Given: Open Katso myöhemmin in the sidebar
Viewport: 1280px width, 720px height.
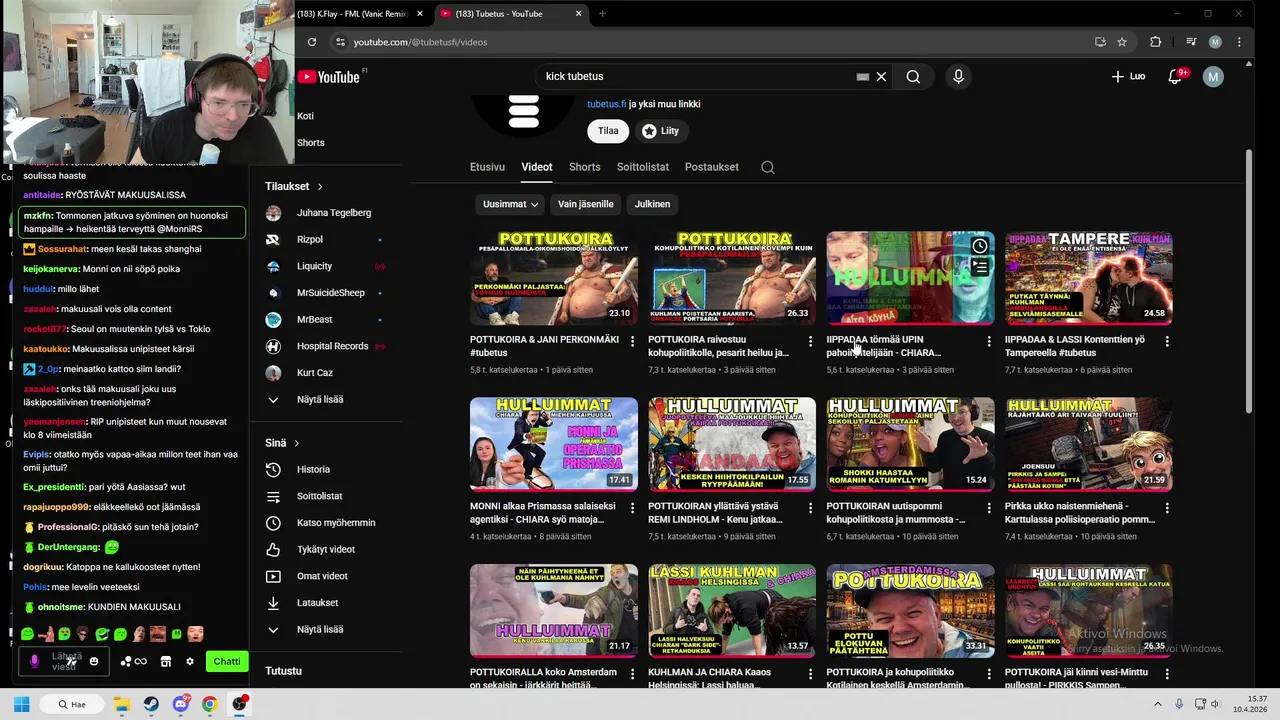Looking at the screenshot, I should coord(336,523).
